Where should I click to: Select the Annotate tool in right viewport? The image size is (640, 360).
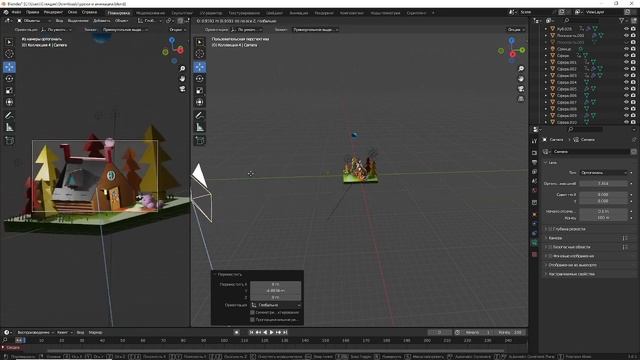(x=200, y=116)
